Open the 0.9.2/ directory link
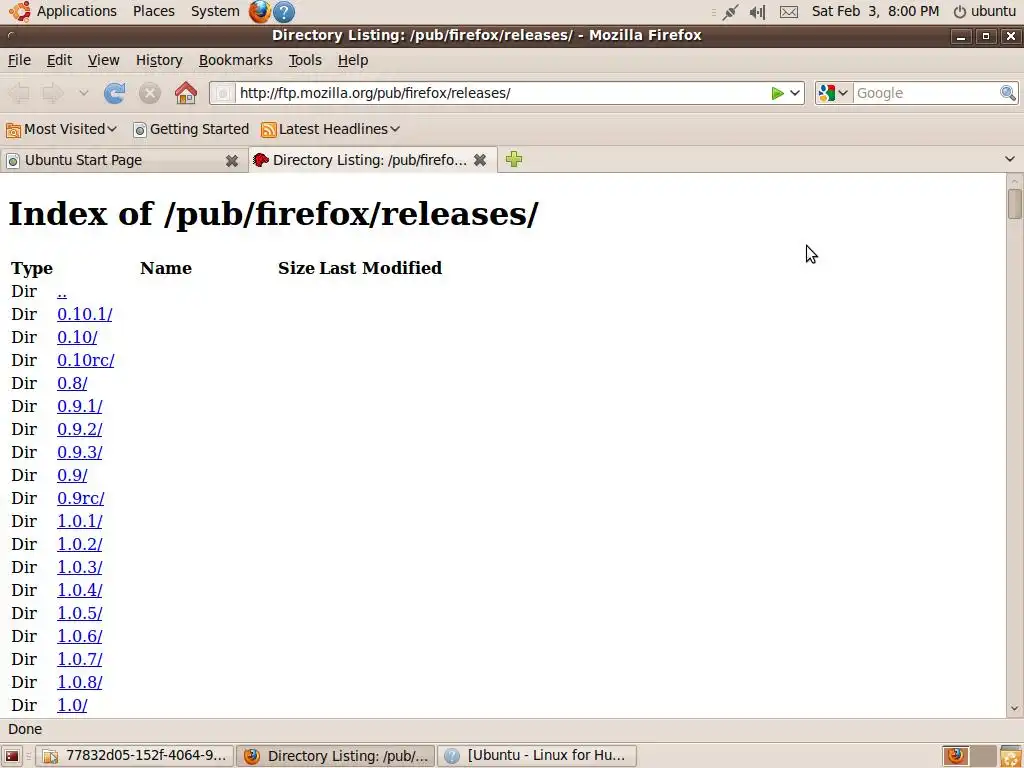 [x=80, y=429]
